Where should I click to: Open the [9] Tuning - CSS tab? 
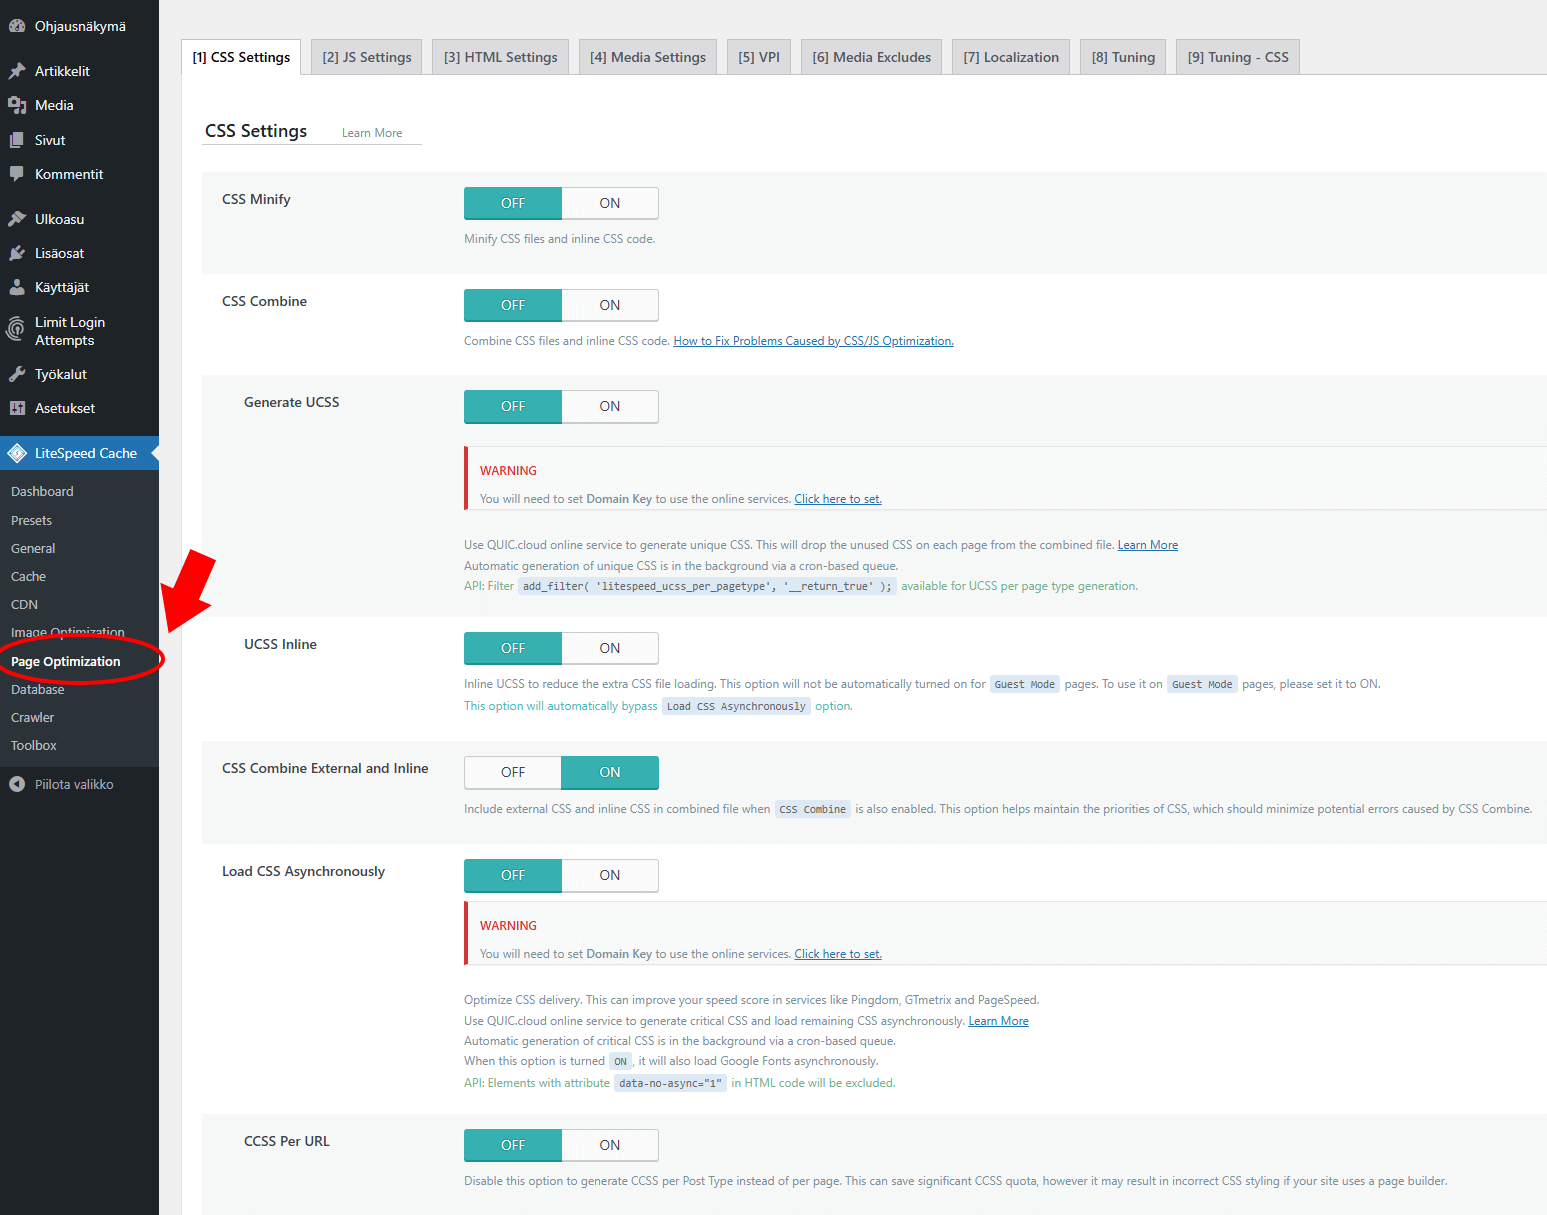coord(1238,57)
